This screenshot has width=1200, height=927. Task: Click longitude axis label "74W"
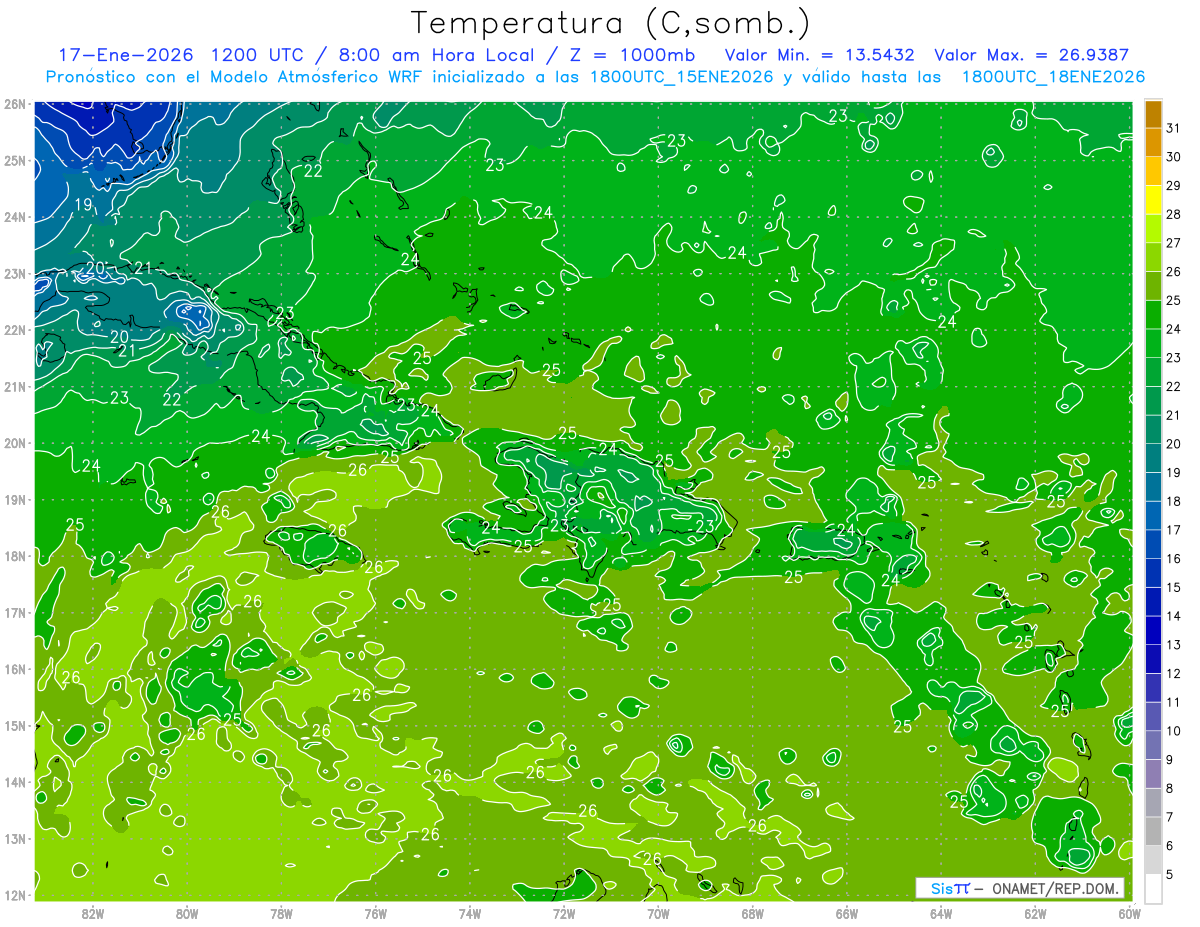click(x=470, y=913)
